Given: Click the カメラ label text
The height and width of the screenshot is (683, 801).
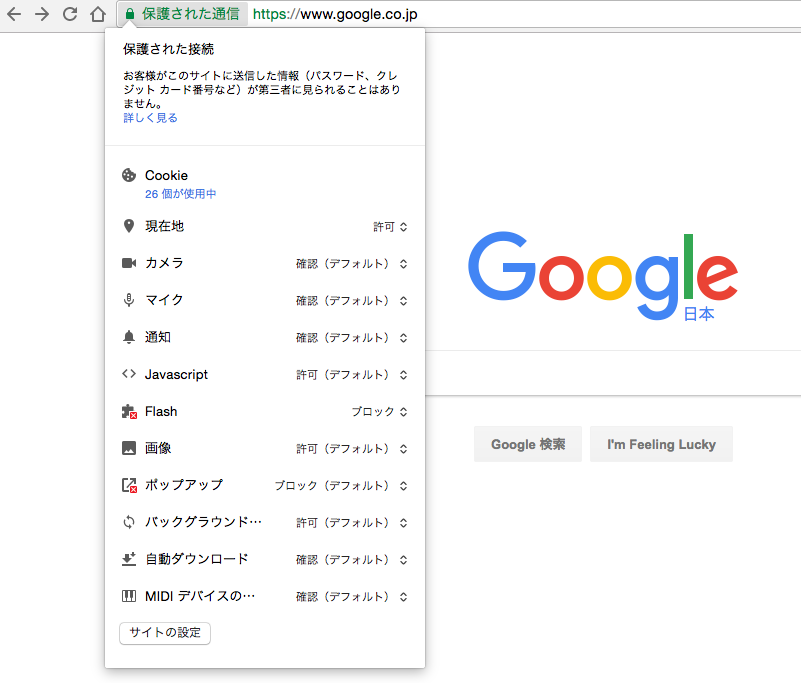Looking at the screenshot, I should 164,263.
